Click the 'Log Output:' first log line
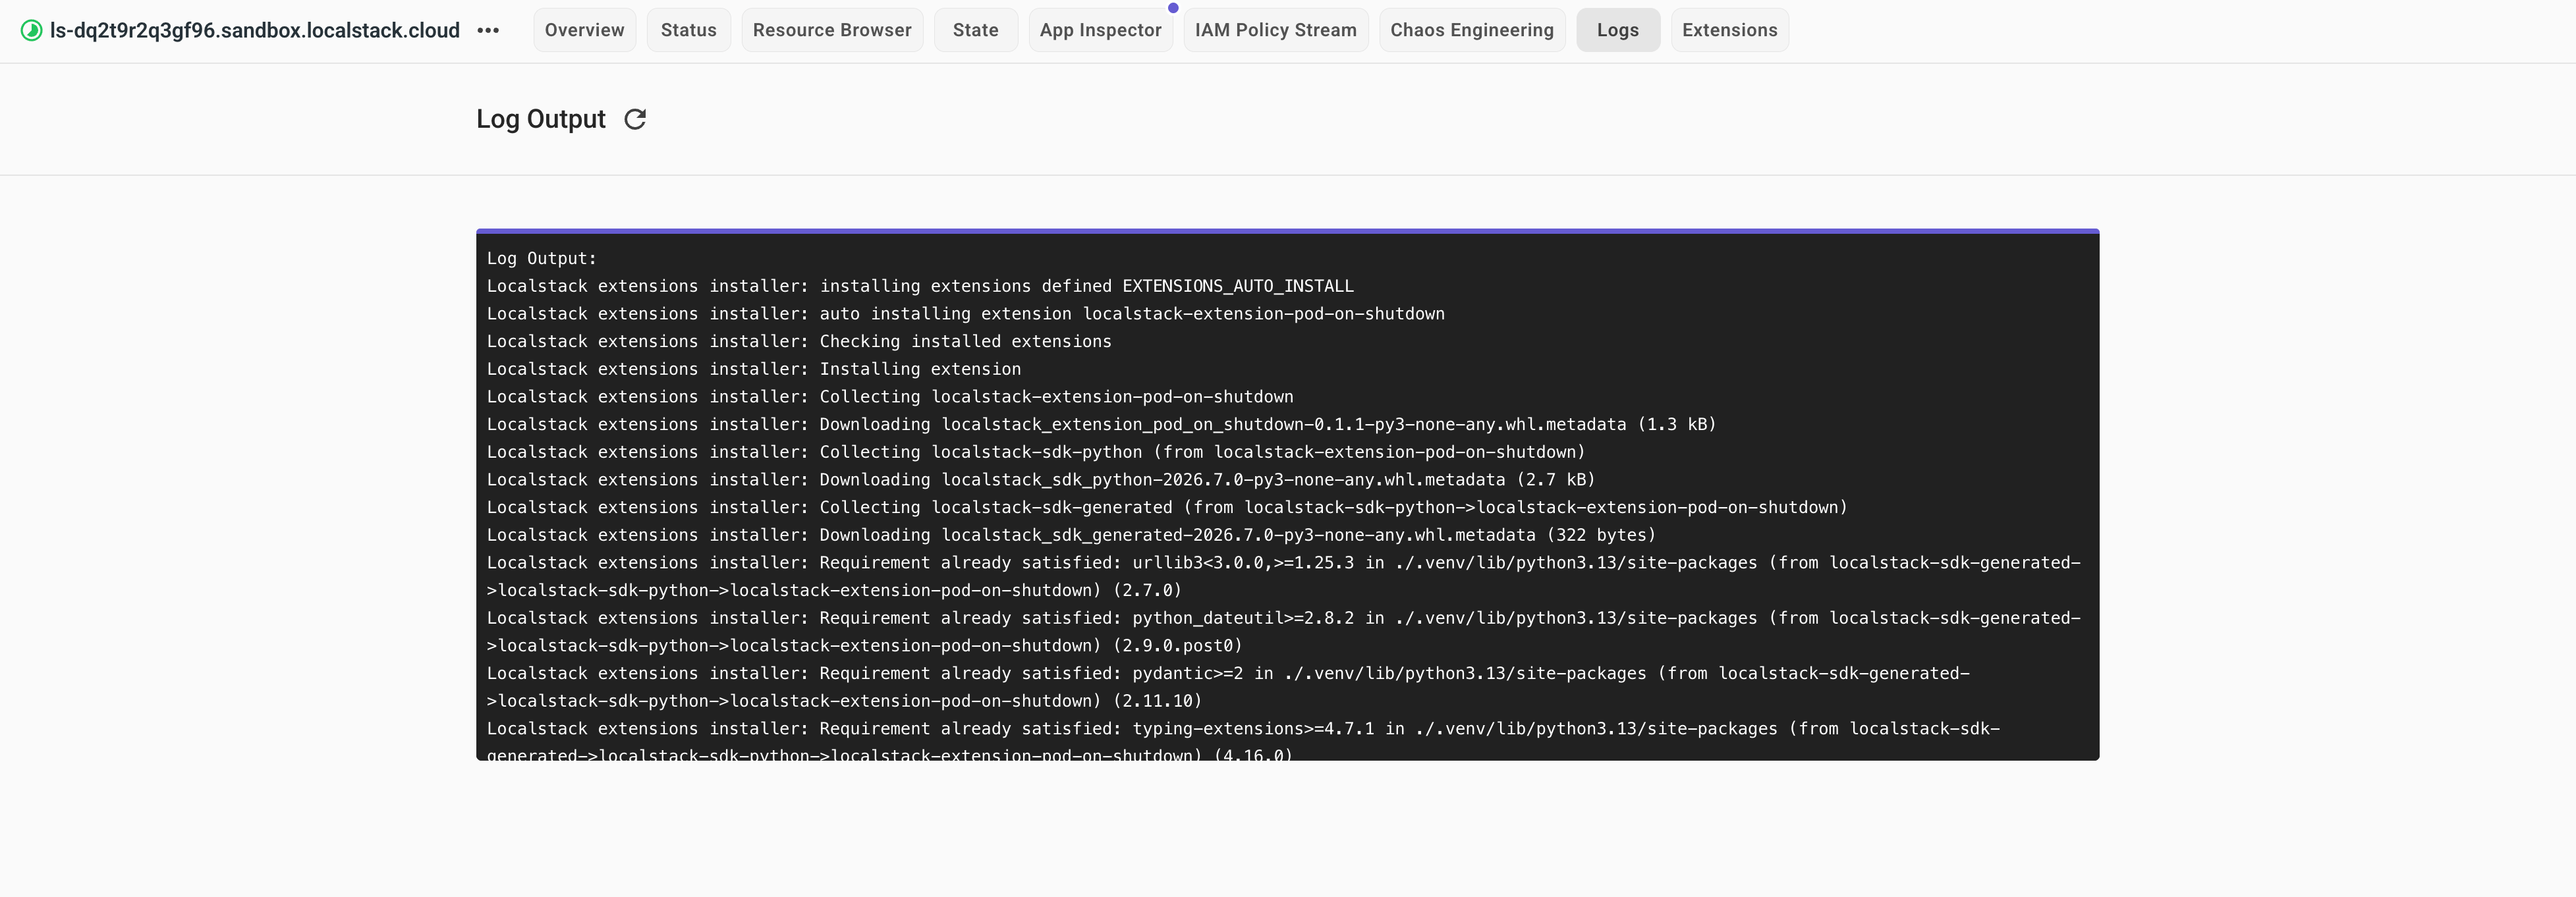 [x=542, y=258]
